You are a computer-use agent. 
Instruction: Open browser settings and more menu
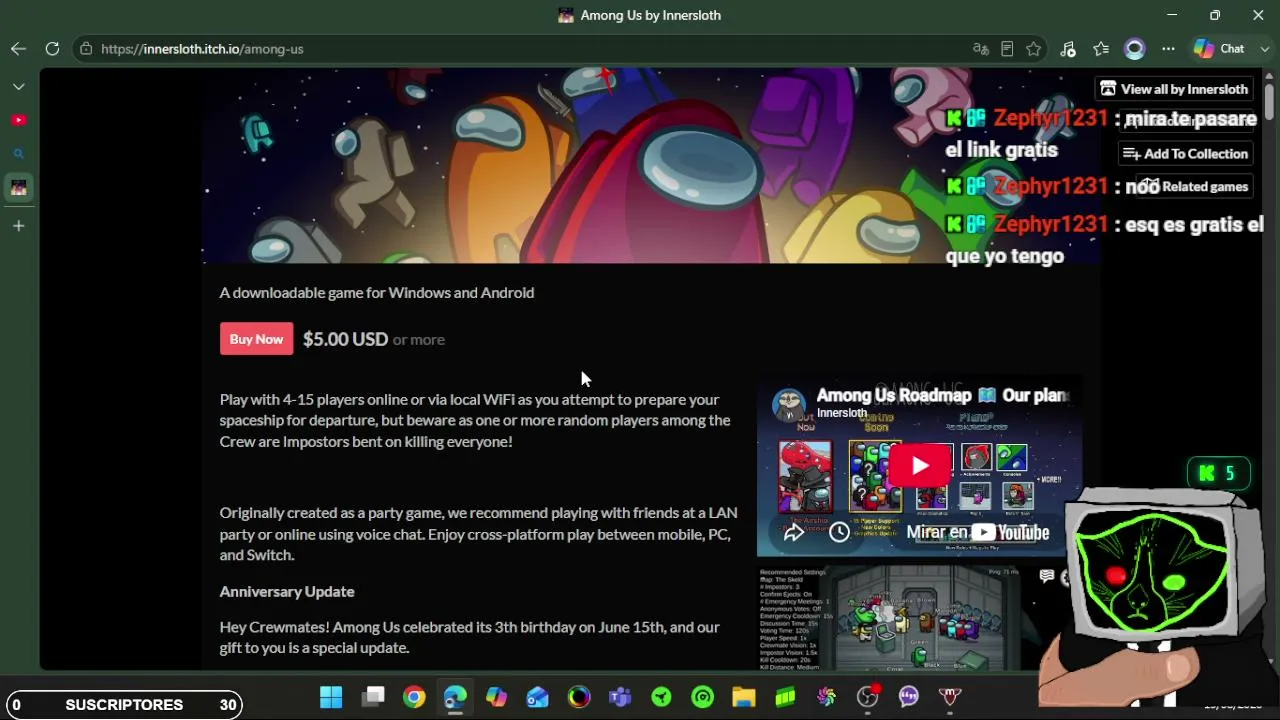(x=1168, y=49)
